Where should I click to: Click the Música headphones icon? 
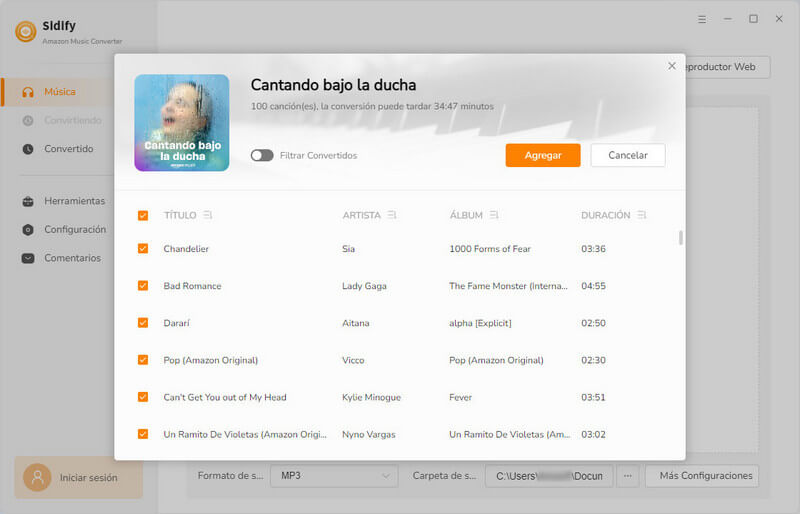click(x=28, y=92)
